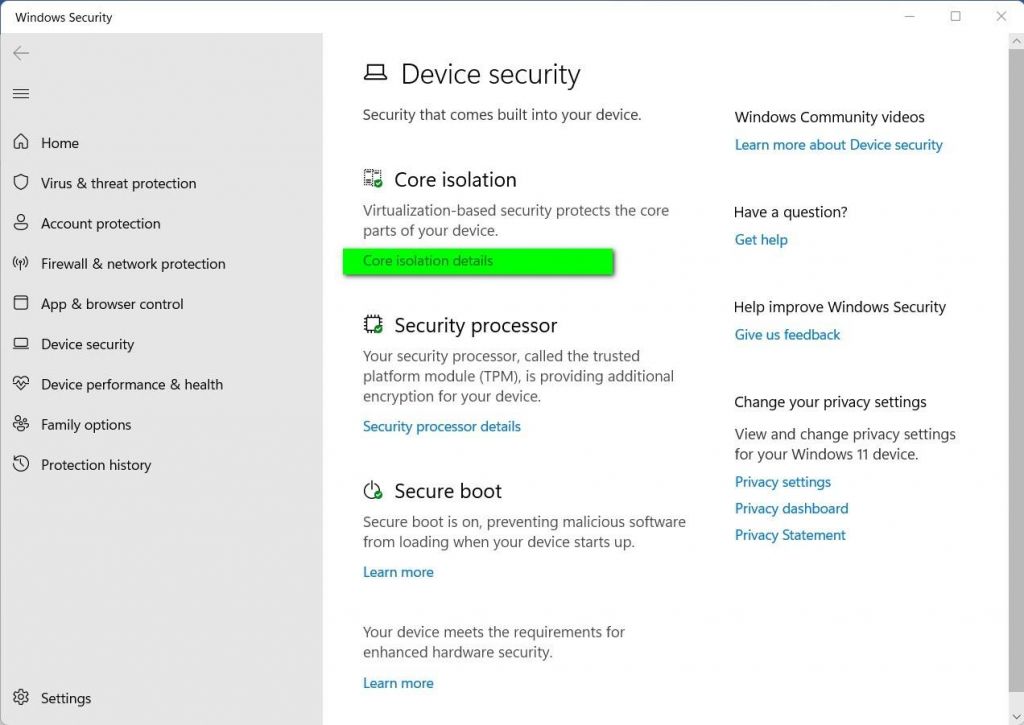Open Home from the sidebar house icon
Image resolution: width=1024 pixels, height=725 pixels.
coord(21,142)
